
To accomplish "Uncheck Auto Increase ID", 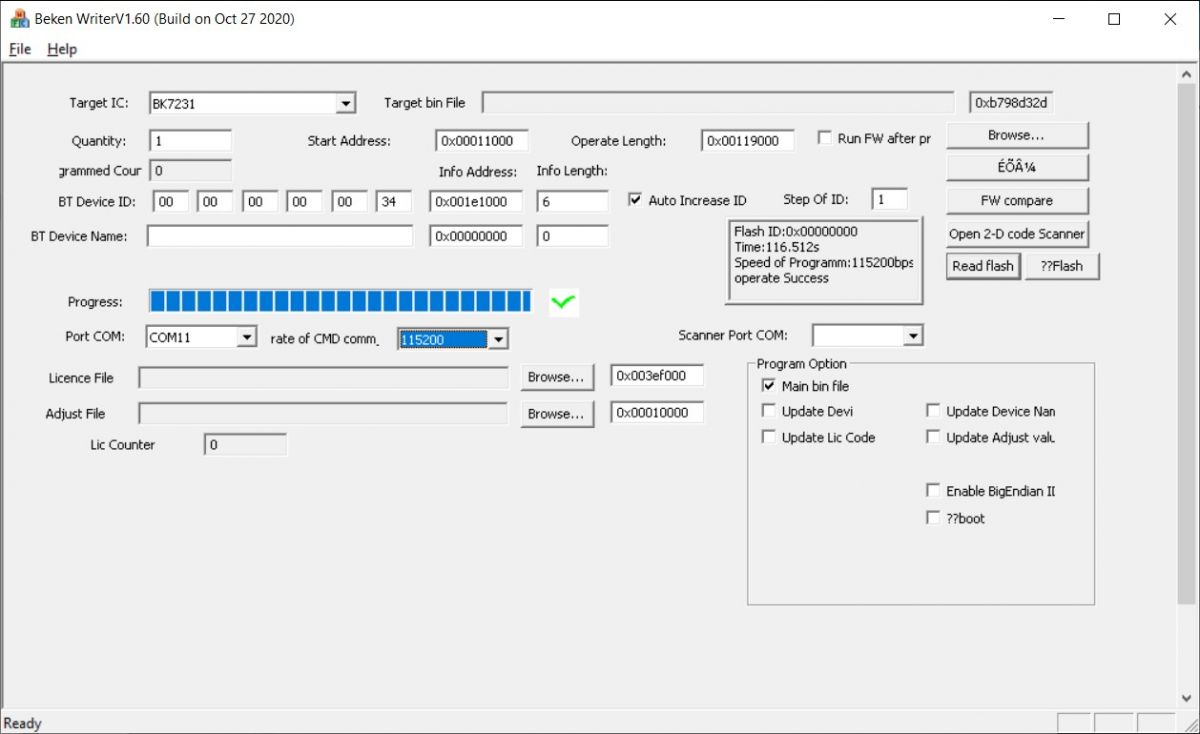I will click(635, 200).
